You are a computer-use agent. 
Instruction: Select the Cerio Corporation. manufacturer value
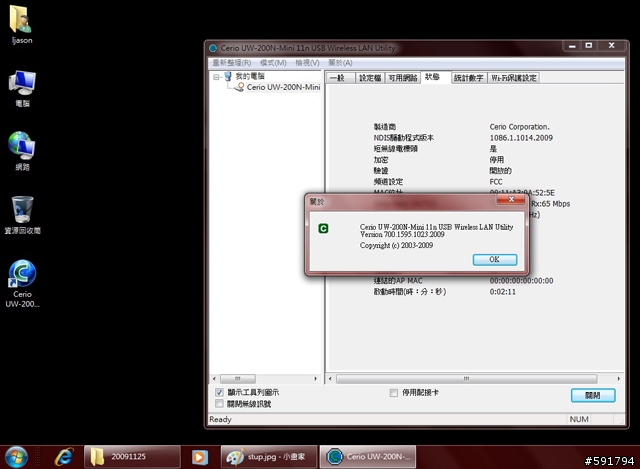(520, 127)
